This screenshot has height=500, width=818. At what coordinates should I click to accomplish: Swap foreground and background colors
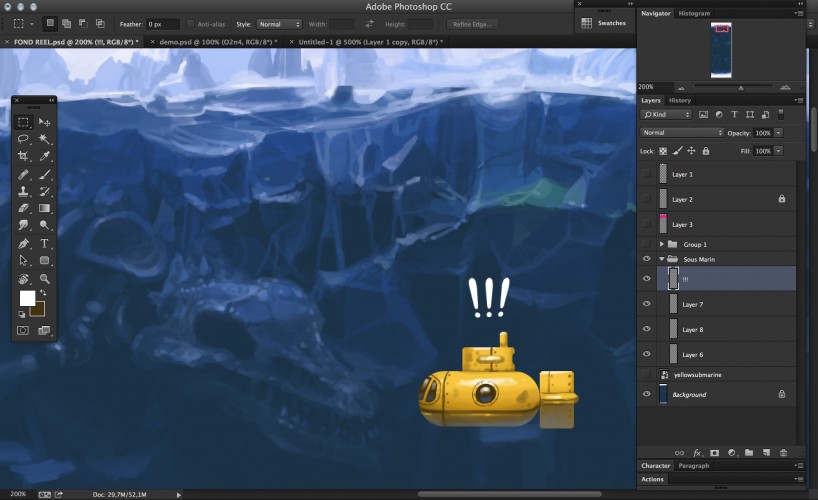43,293
